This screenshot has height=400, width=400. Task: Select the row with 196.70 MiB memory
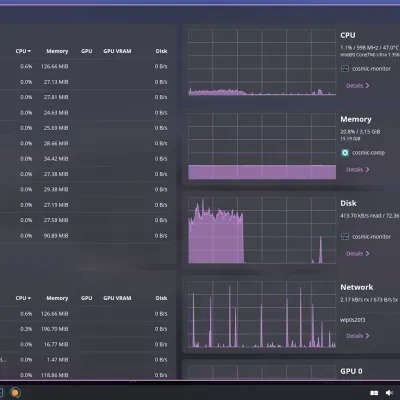coord(86,329)
